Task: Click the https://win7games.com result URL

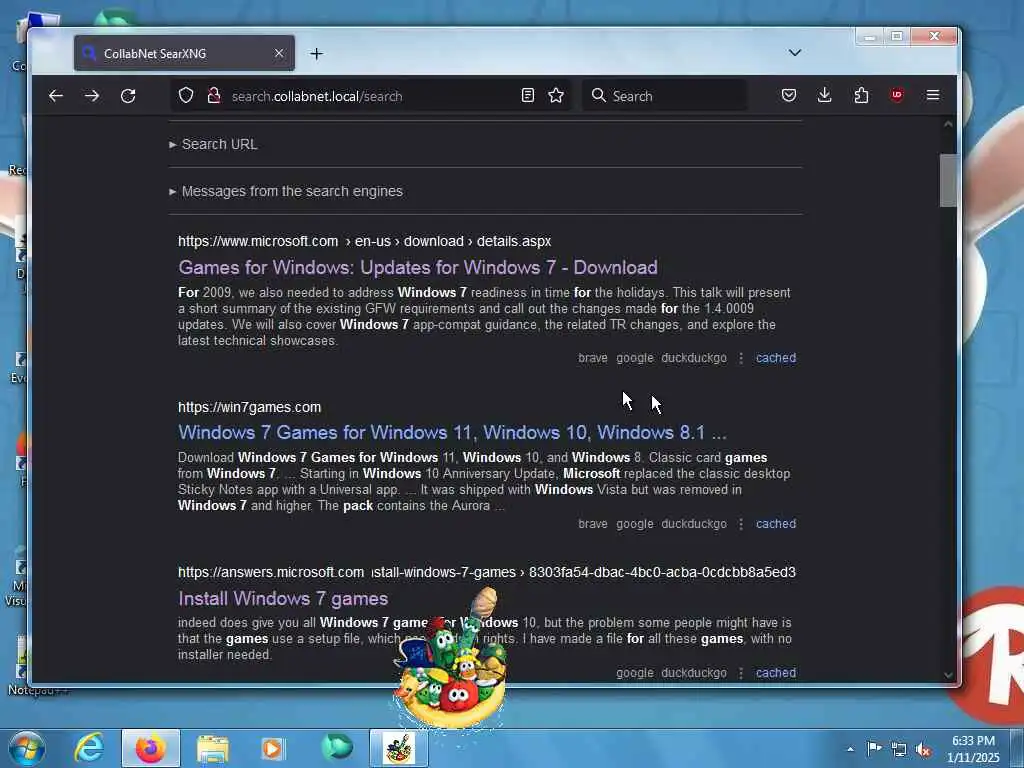Action: tap(249, 407)
